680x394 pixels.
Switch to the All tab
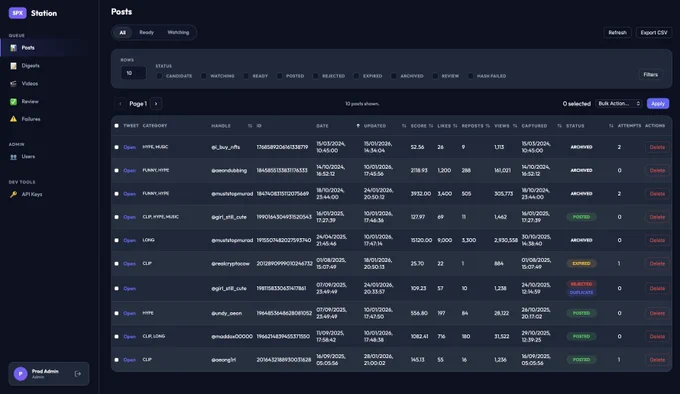click(123, 33)
